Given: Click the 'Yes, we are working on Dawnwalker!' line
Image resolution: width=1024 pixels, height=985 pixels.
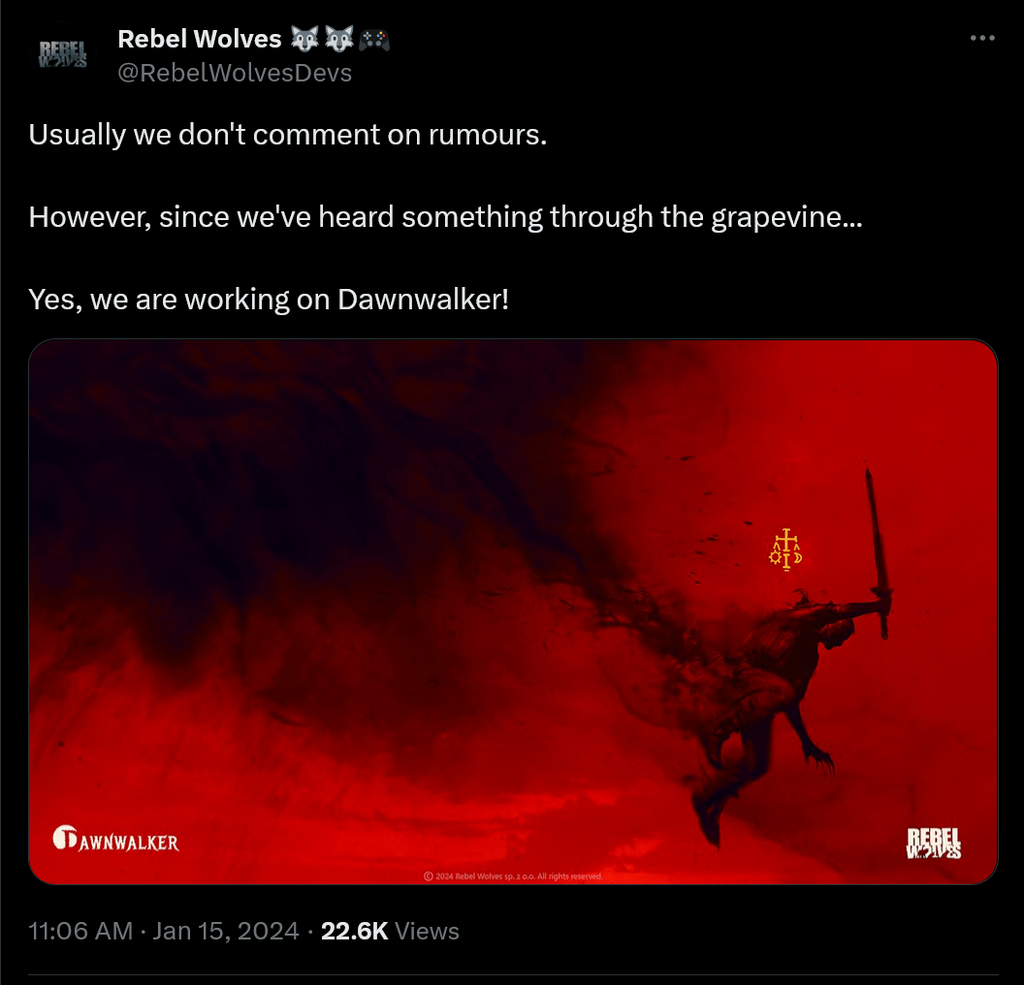Looking at the screenshot, I should pyautogui.click(x=268, y=299).
